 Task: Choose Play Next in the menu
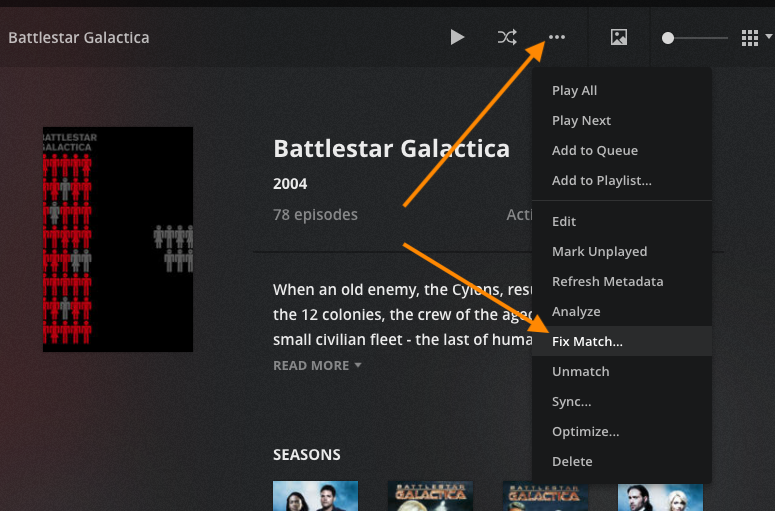coord(622,121)
